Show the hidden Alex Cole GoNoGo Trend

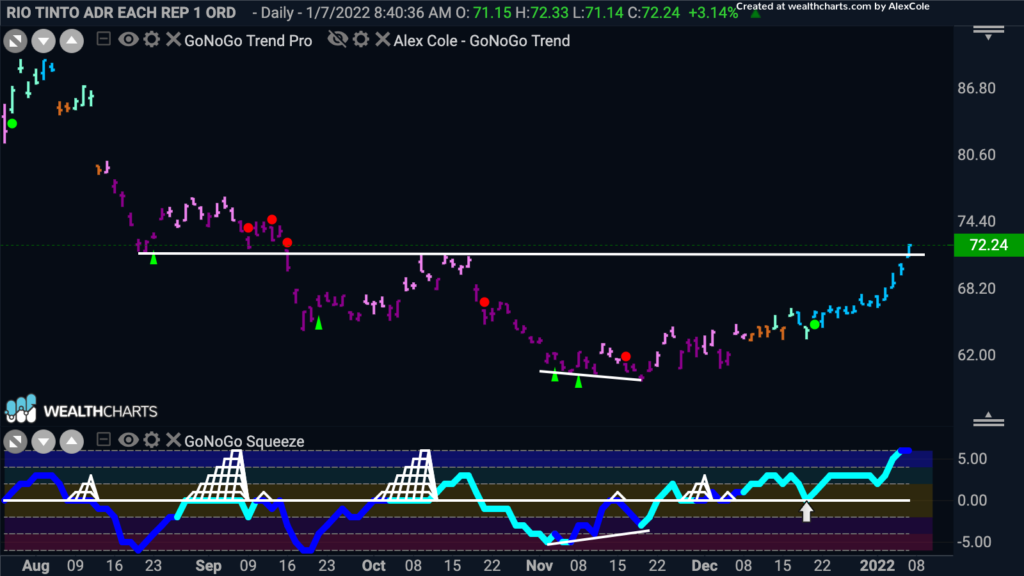(x=338, y=40)
